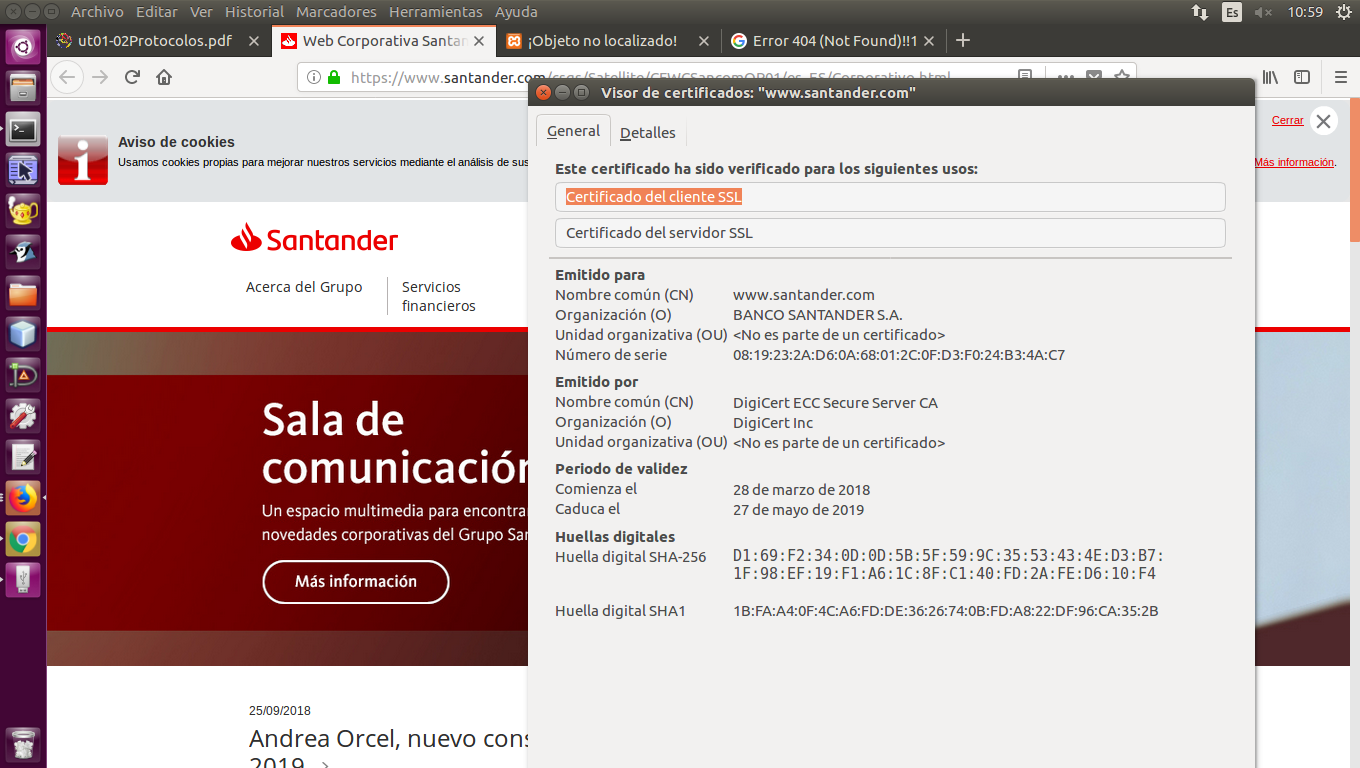Close the Web Corporativa Santander tab
This screenshot has height=768, width=1360.
pyautogui.click(x=480, y=41)
